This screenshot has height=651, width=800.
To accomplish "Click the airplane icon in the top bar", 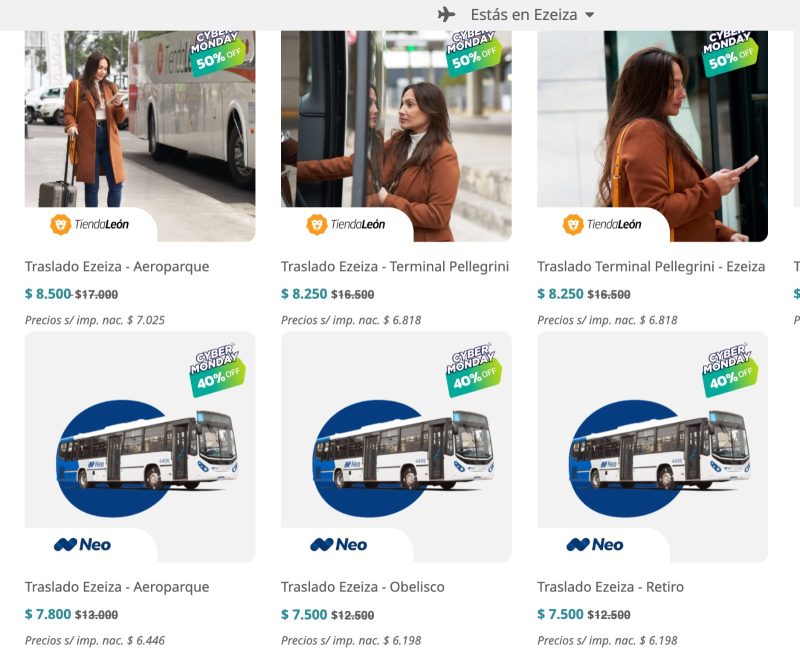I will [447, 14].
